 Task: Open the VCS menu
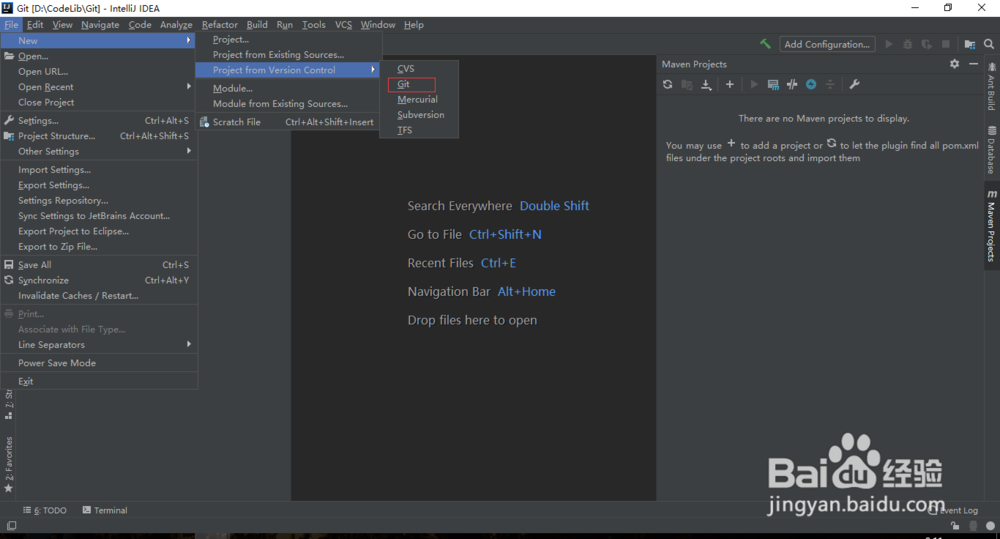pos(343,25)
